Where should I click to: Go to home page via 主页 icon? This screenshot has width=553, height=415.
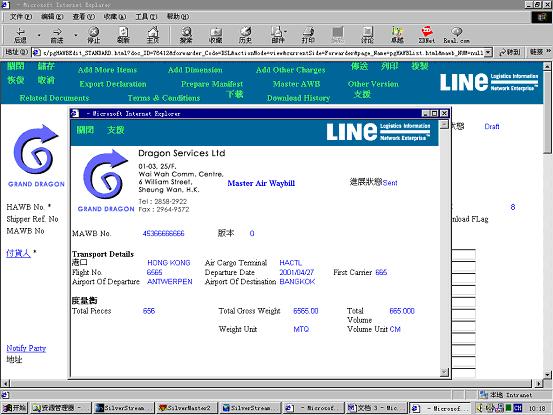[x=153, y=35]
